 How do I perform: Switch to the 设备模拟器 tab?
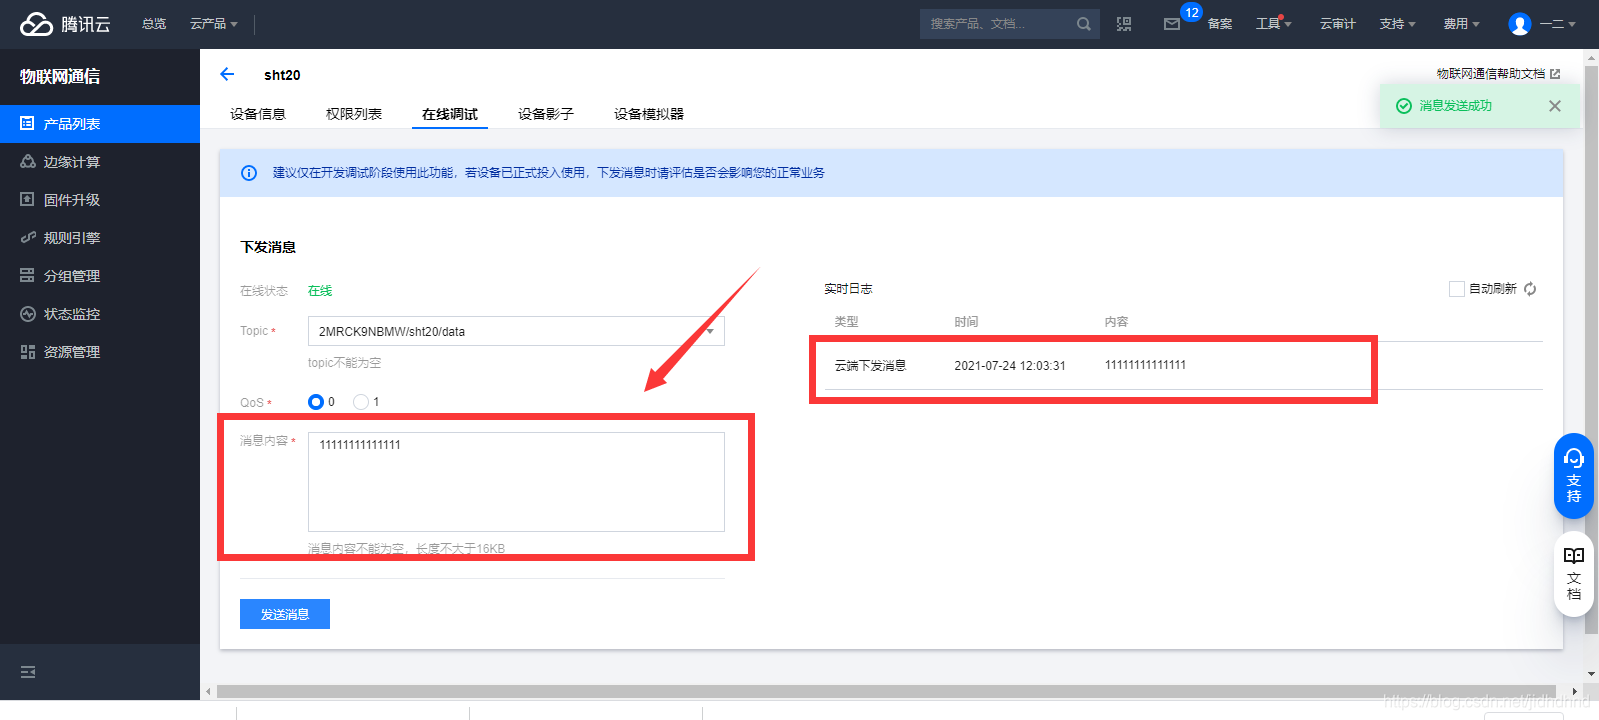pos(649,114)
